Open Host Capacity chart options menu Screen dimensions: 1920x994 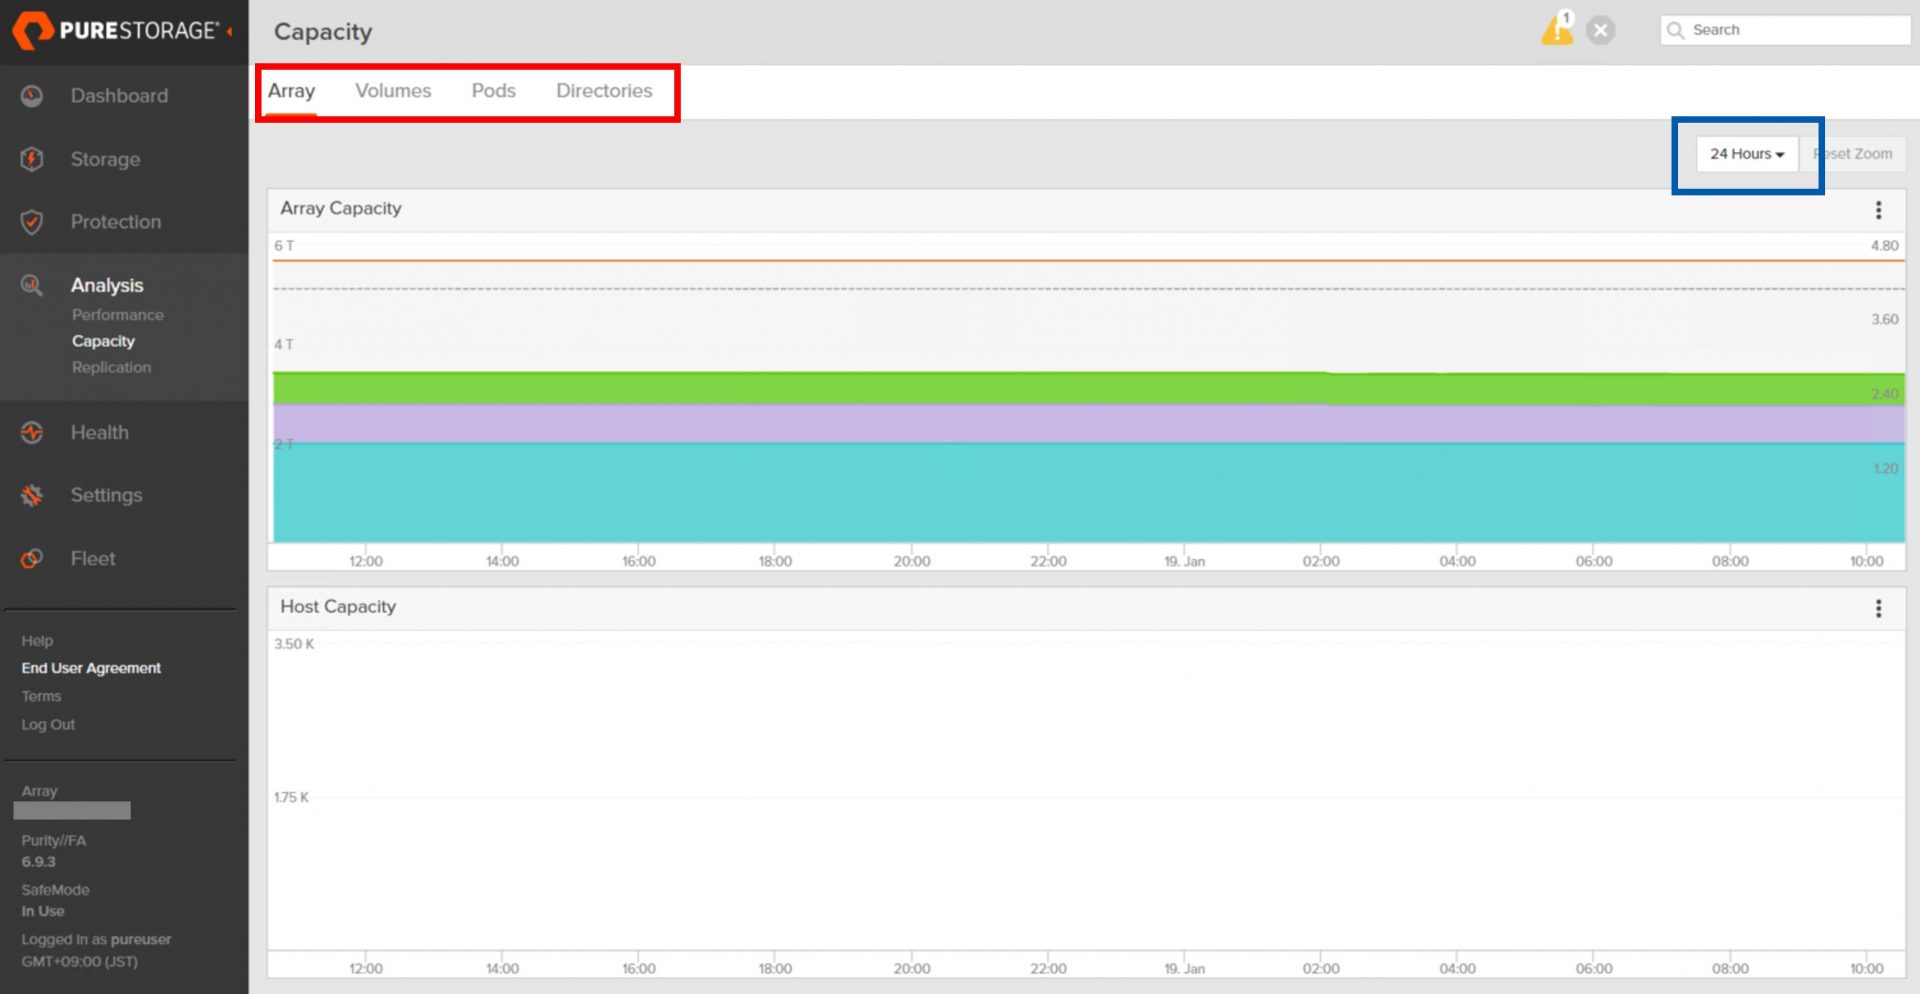click(1878, 608)
